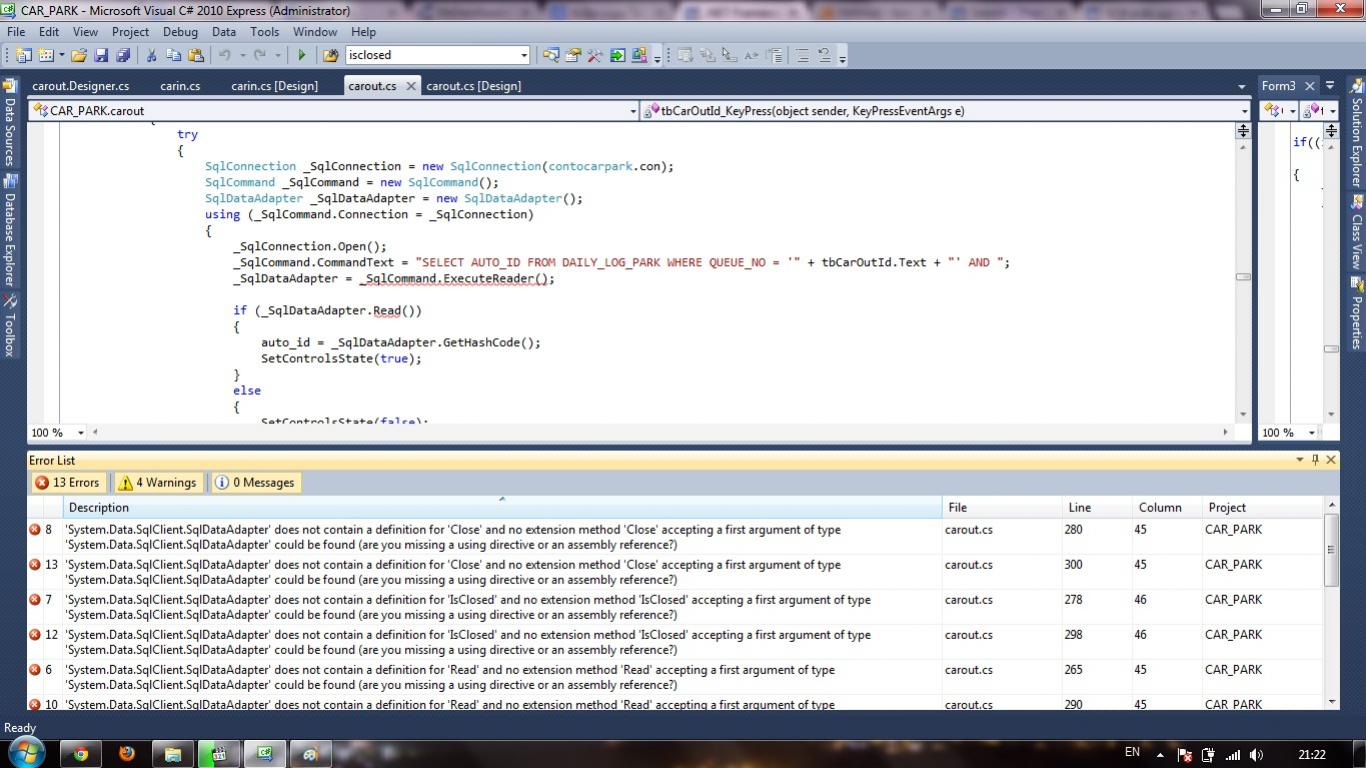Switch to the carout.cs [Design] tab
1366x768 pixels.
473,86
